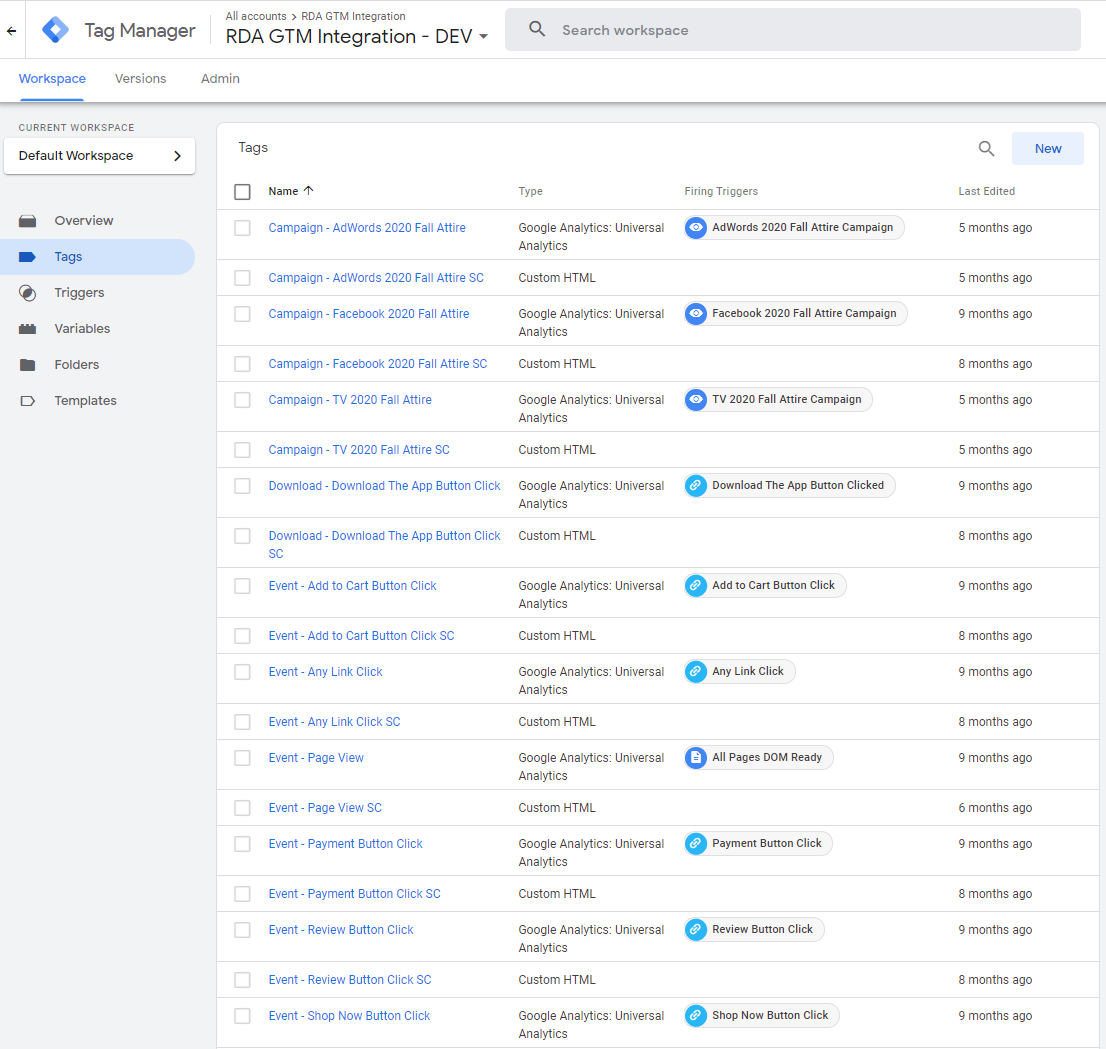This screenshot has width=1106, height=1049.
Task: Check the box for Campaign - AdWords 2020 Fall Attire
Action: 242,228
